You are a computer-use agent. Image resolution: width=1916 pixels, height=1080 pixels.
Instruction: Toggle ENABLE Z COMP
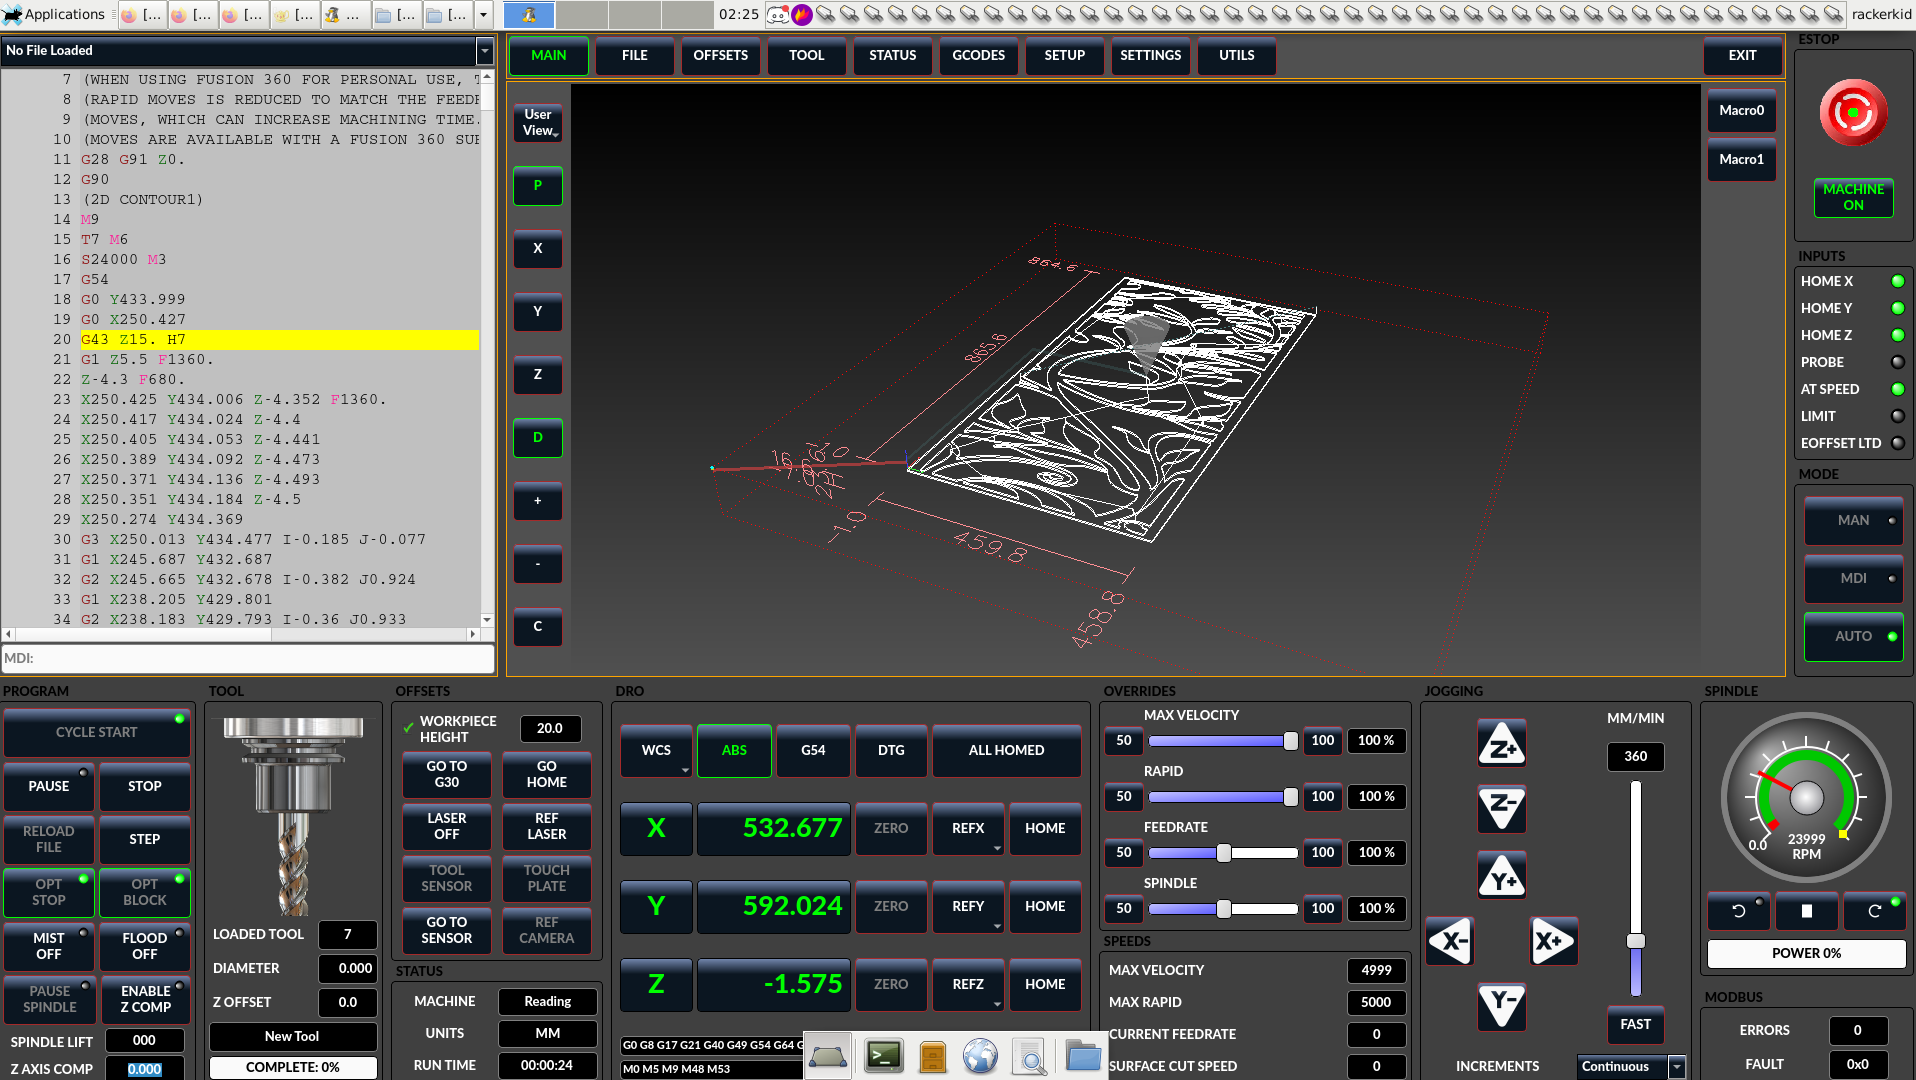pos(145,999)
